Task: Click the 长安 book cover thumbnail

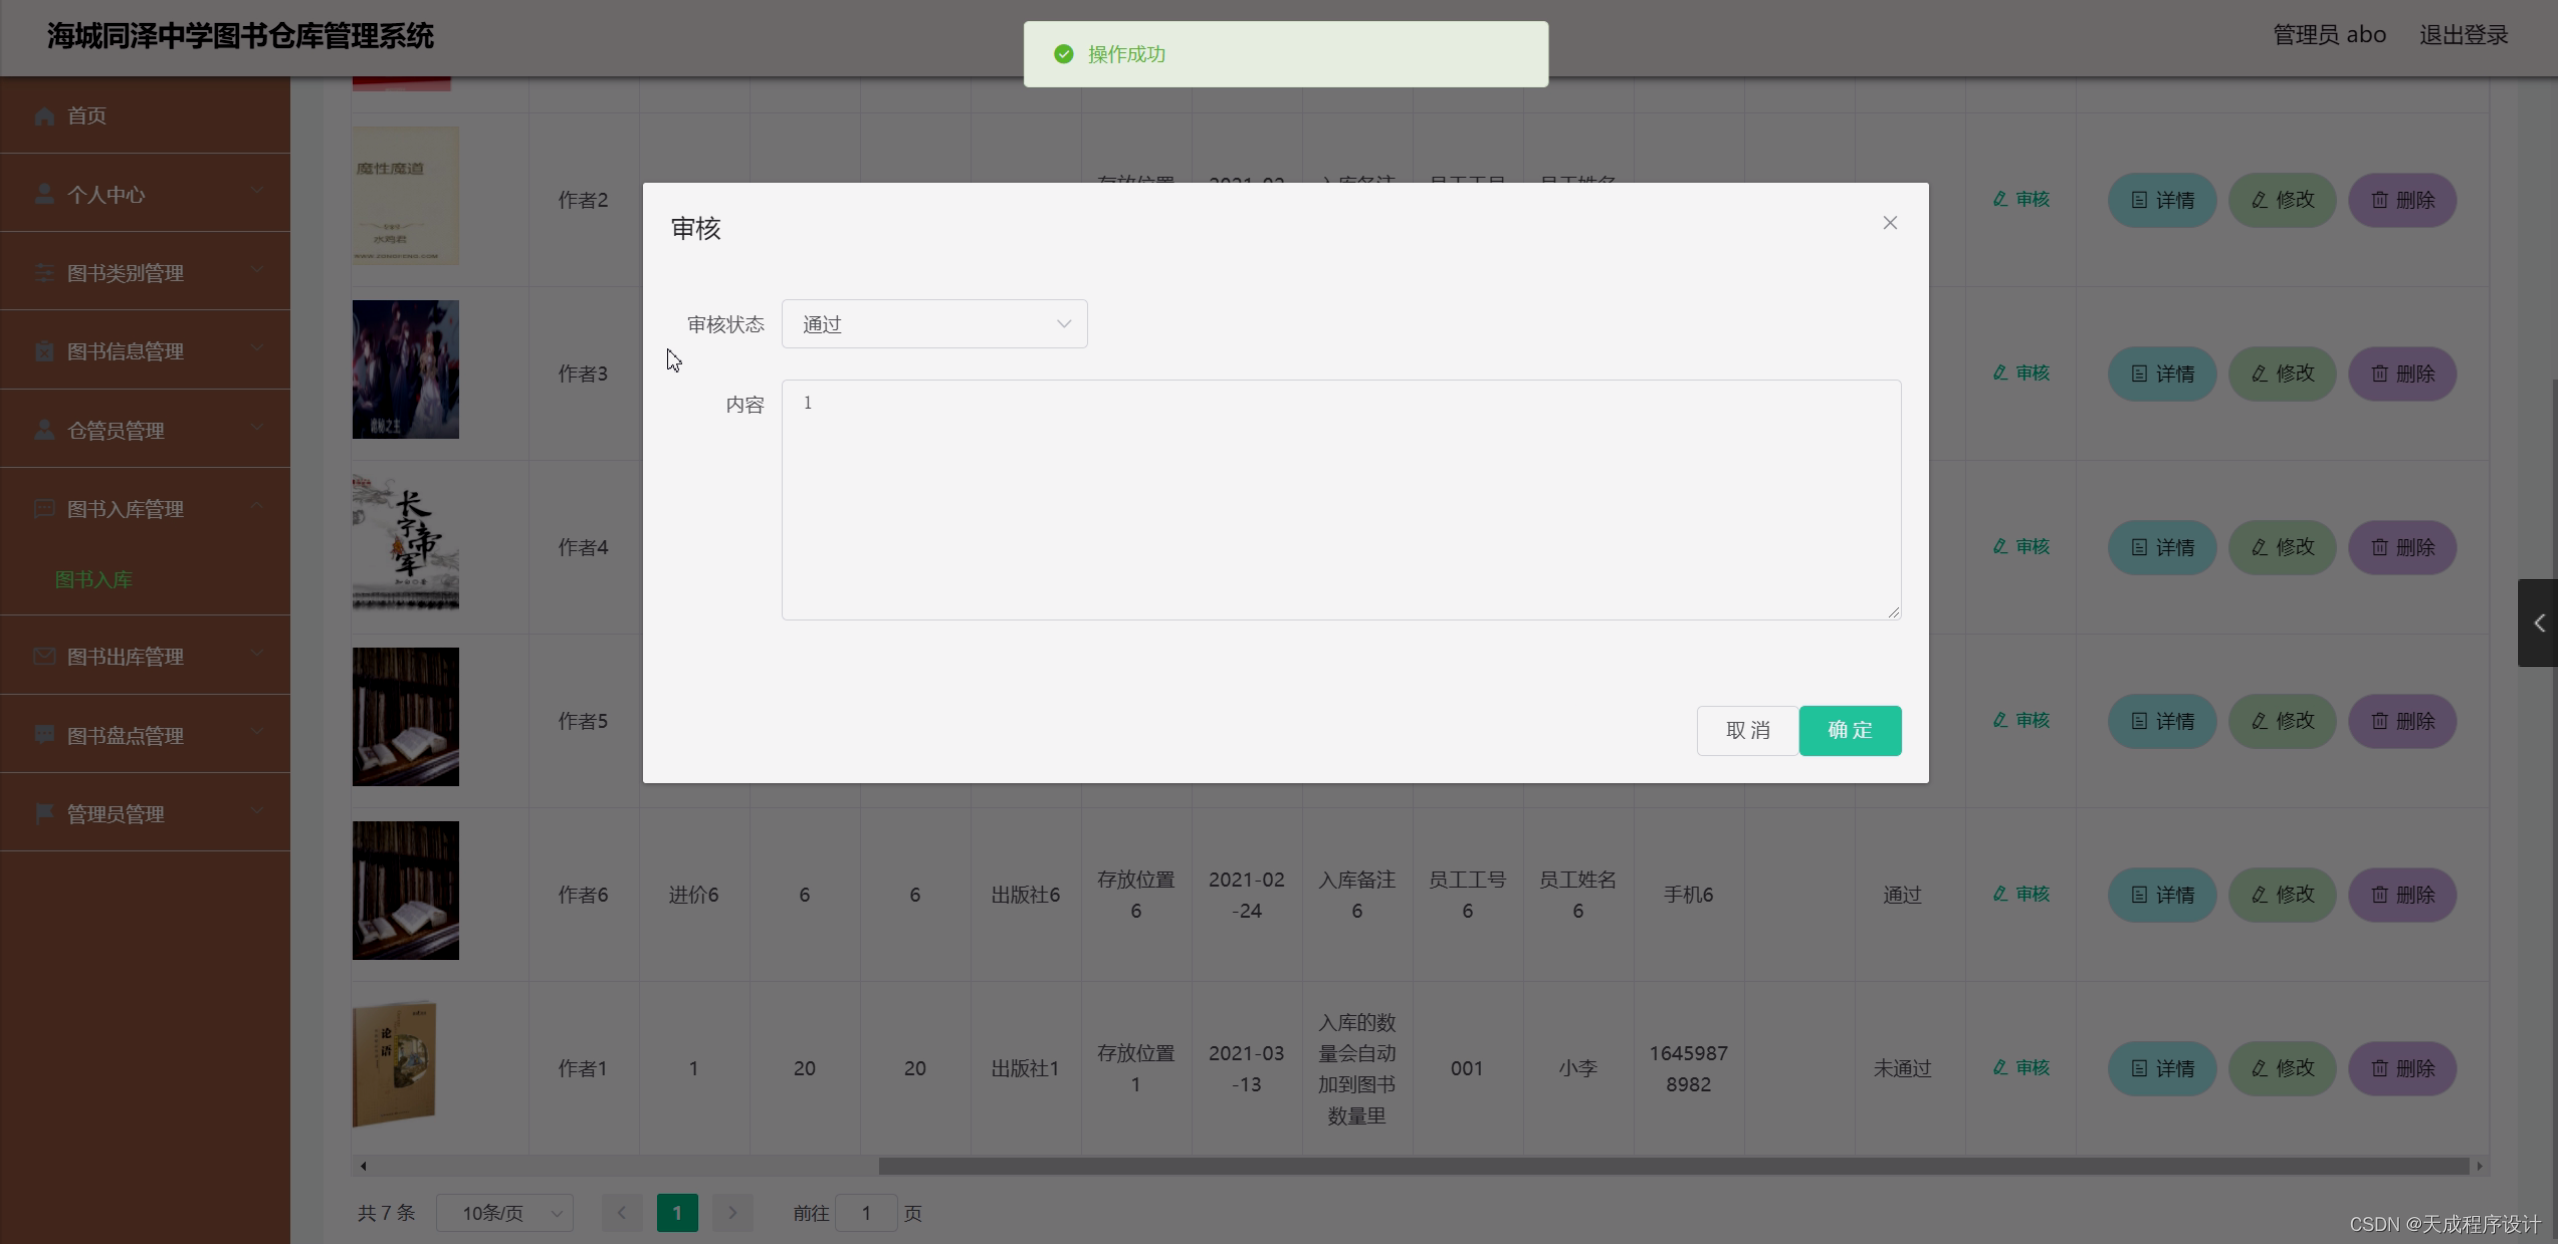Action: coord(405,543)
